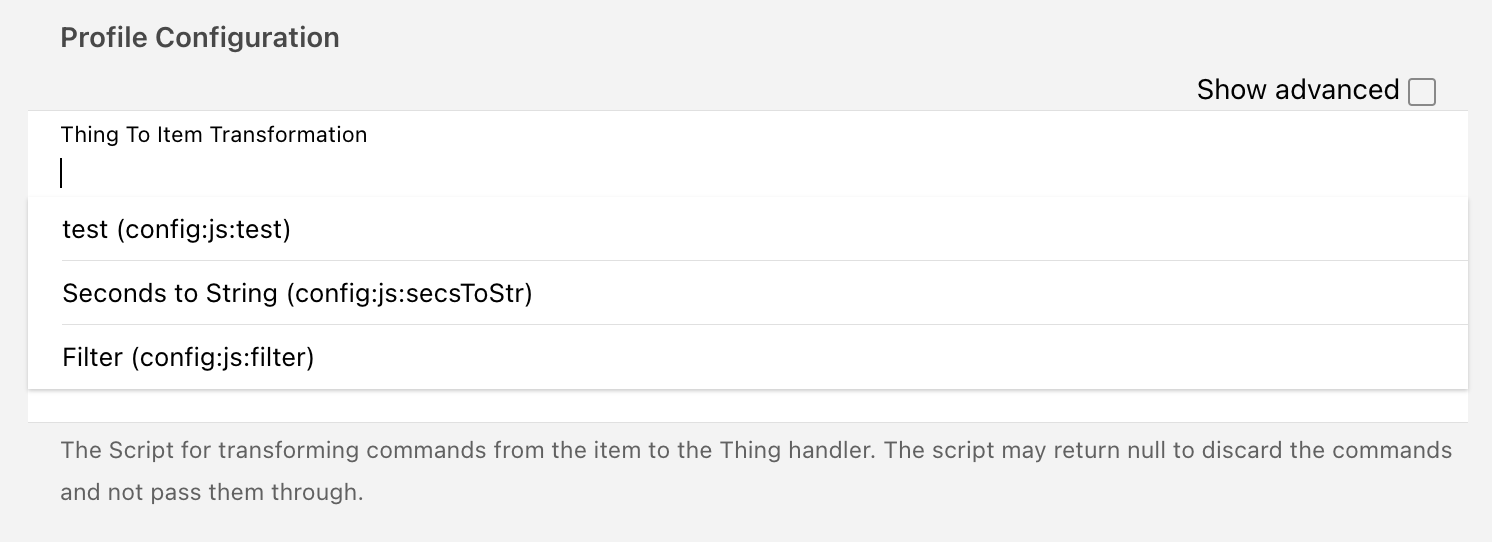Tick the box next to Show advanced
The image size is (1492, 542).
[1421, 92]
